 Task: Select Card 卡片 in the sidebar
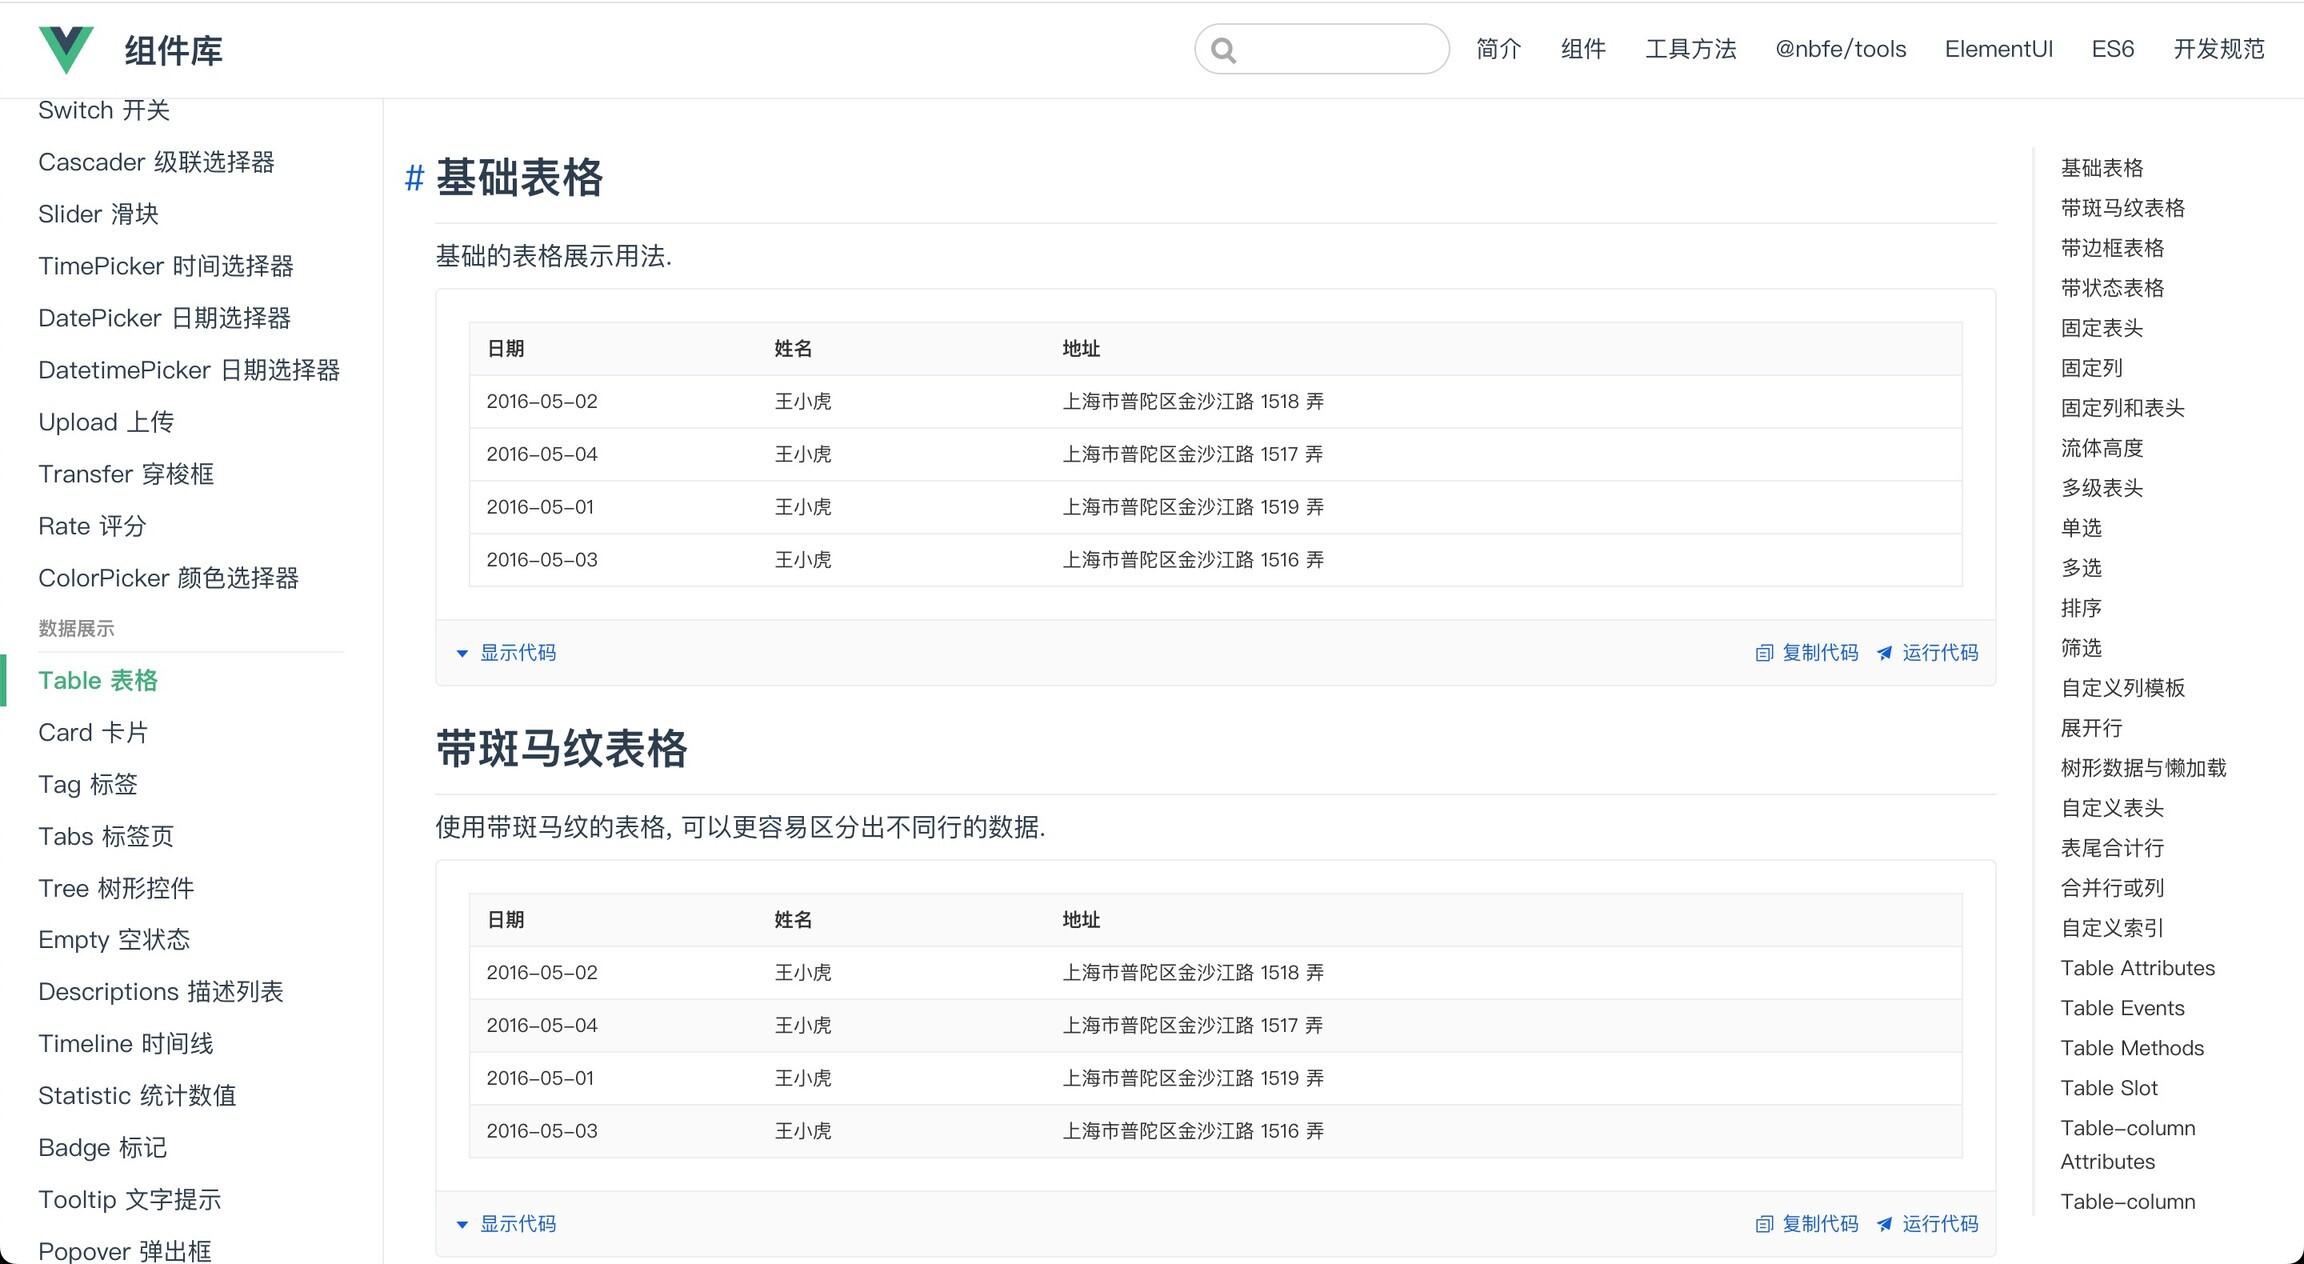click(x=93, y=733)
